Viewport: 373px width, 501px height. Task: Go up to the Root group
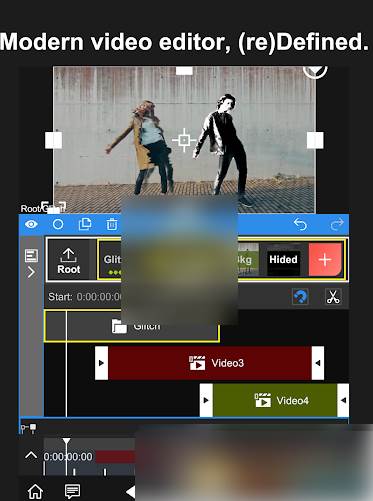[x=69, y=260]
